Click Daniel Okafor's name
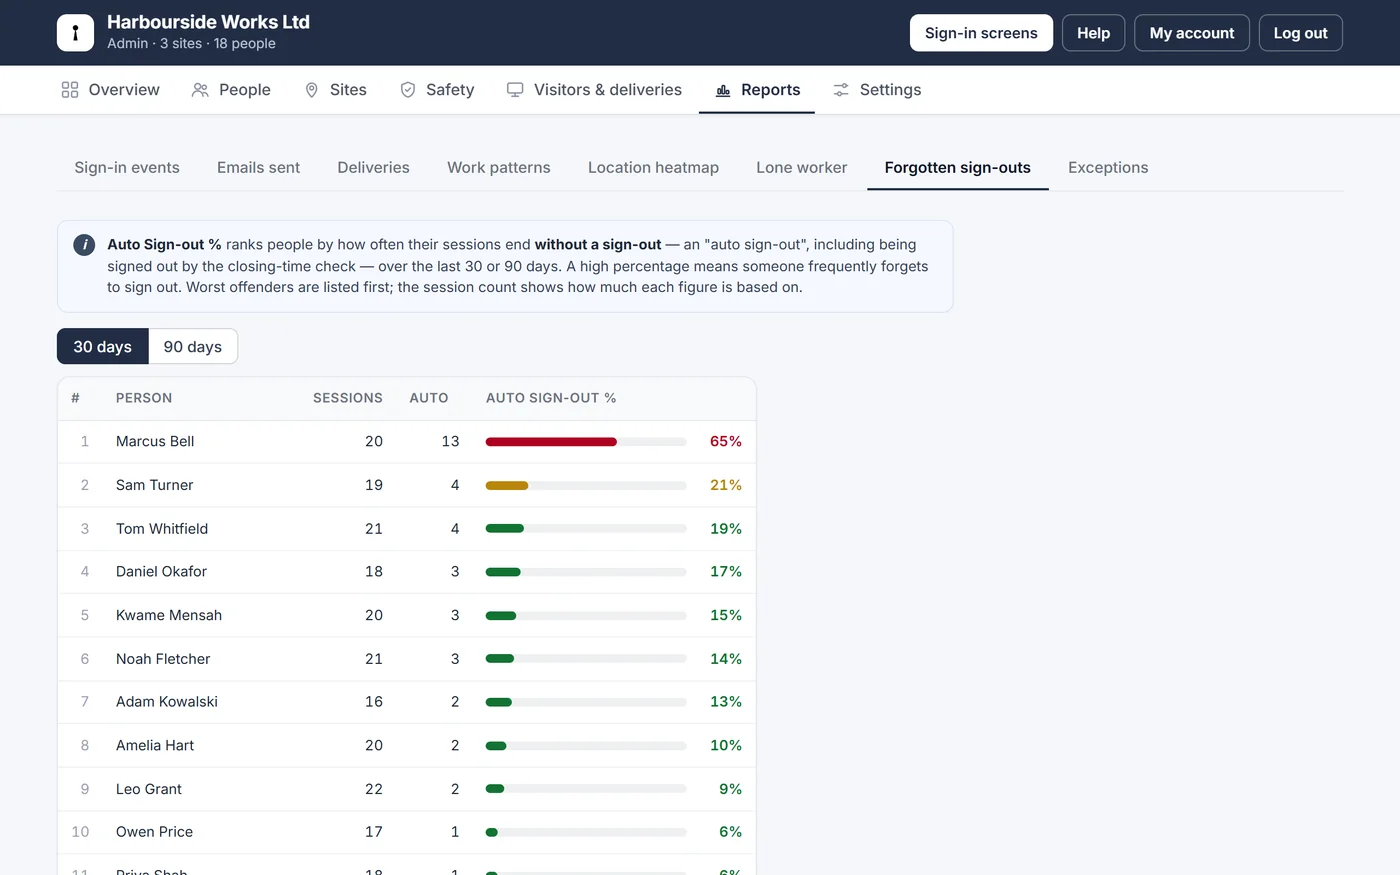This screenshot has width=1400, height=875. 161,571
